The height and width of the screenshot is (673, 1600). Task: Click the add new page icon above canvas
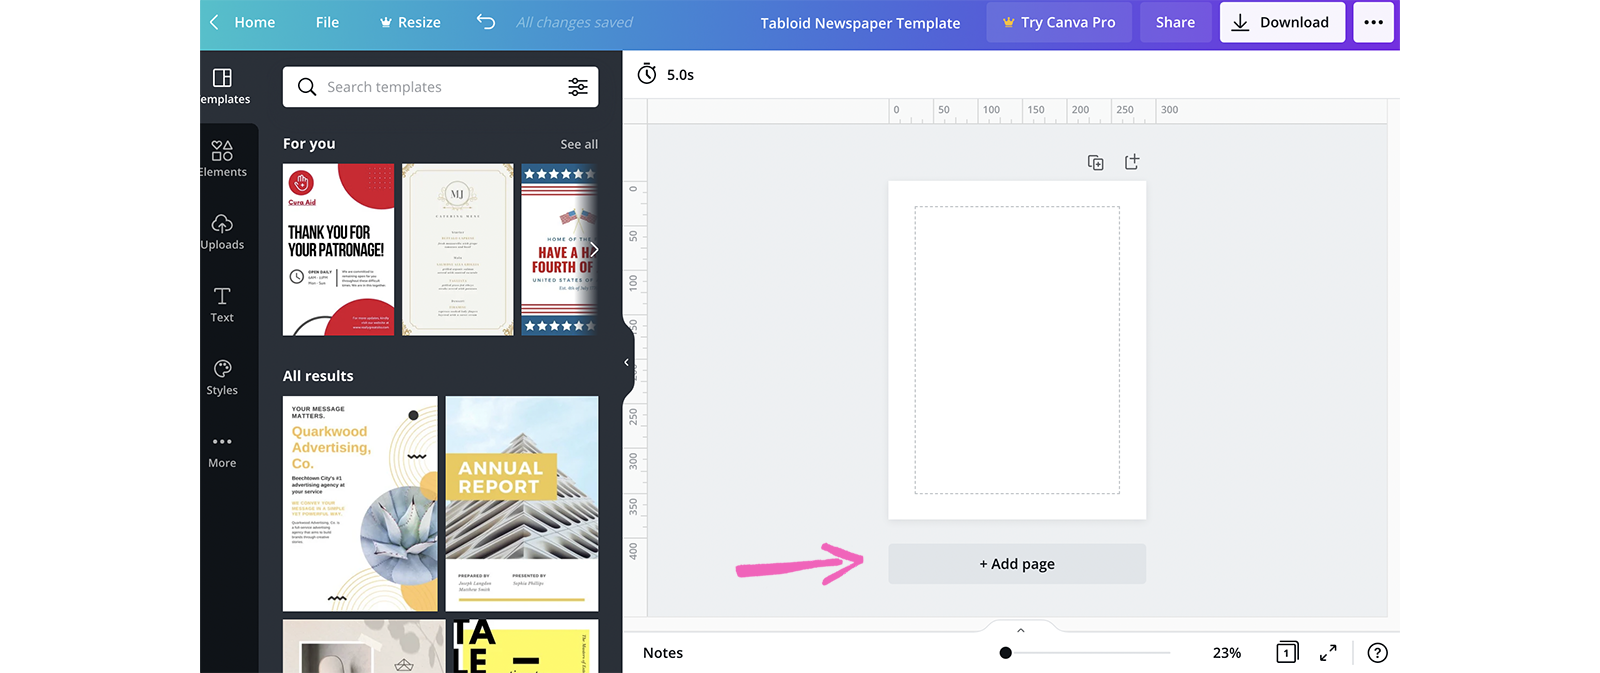coord(1132,162)
